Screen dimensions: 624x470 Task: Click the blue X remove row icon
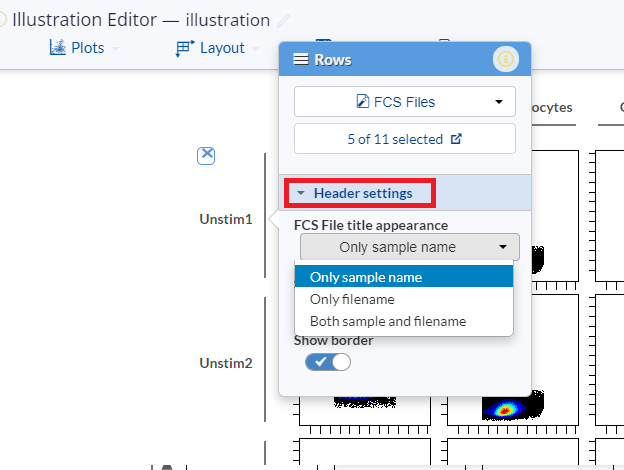[x=206, y=154]
